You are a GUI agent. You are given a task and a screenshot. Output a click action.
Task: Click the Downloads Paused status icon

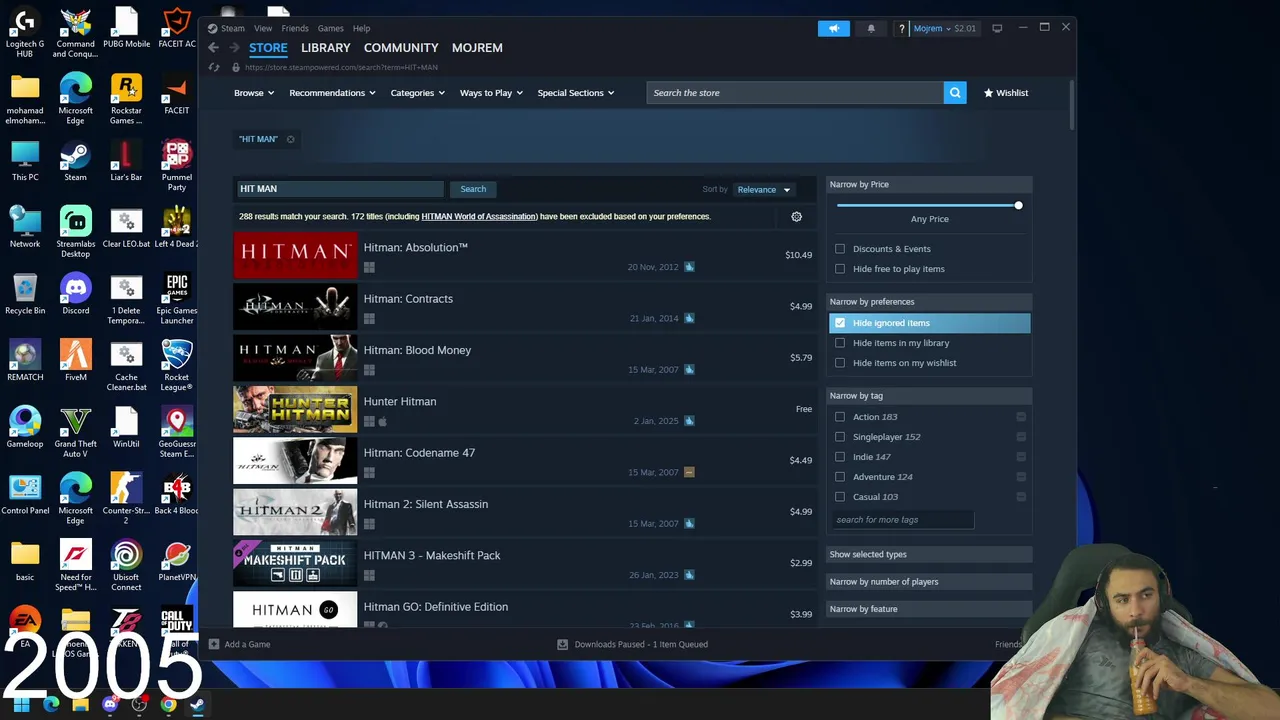[x=563, y=644]
